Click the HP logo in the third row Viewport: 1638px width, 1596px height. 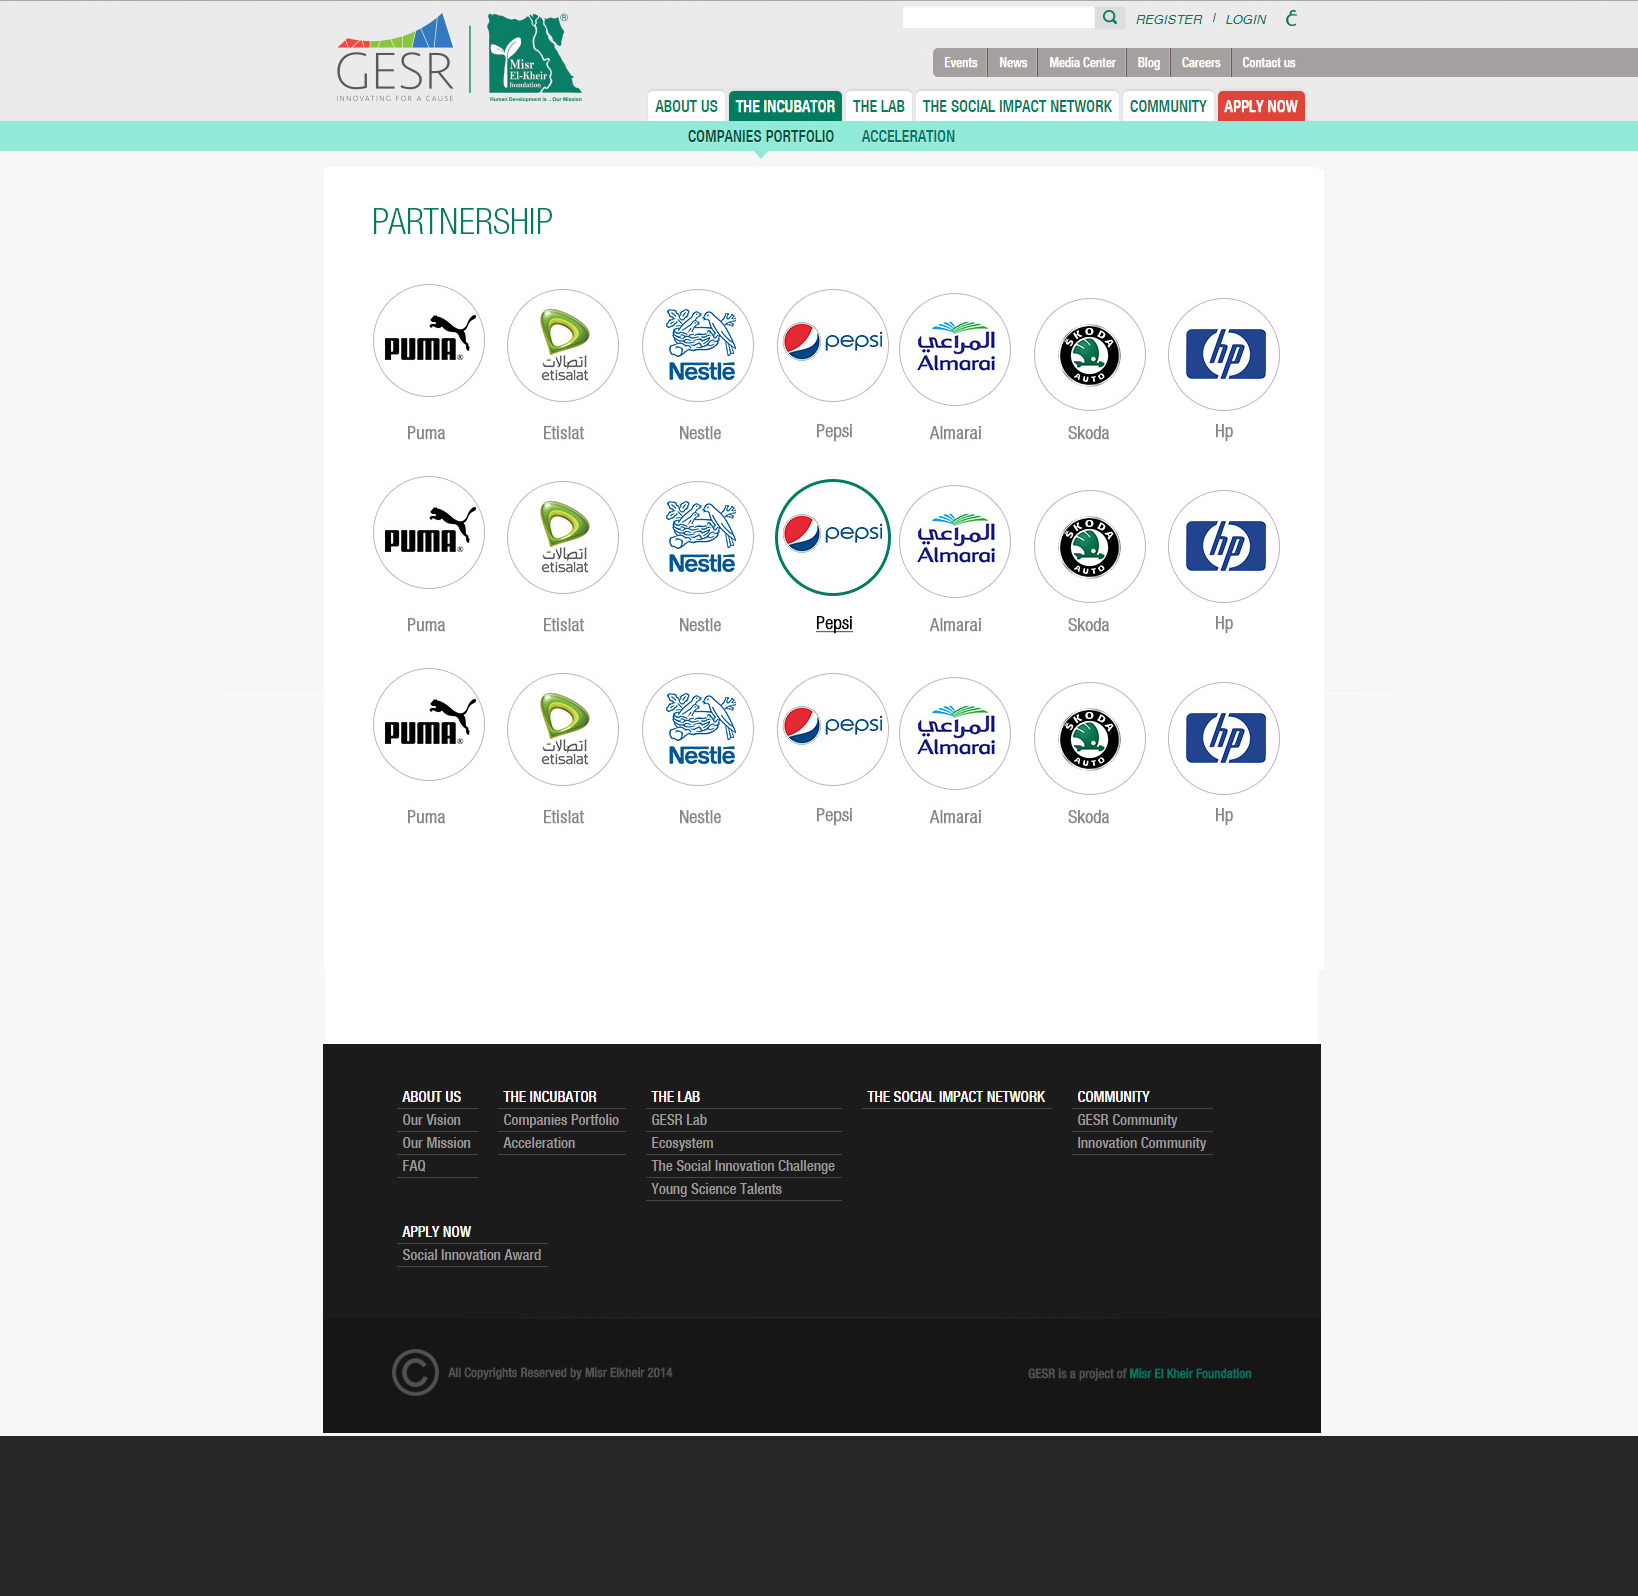(1224, 738)
